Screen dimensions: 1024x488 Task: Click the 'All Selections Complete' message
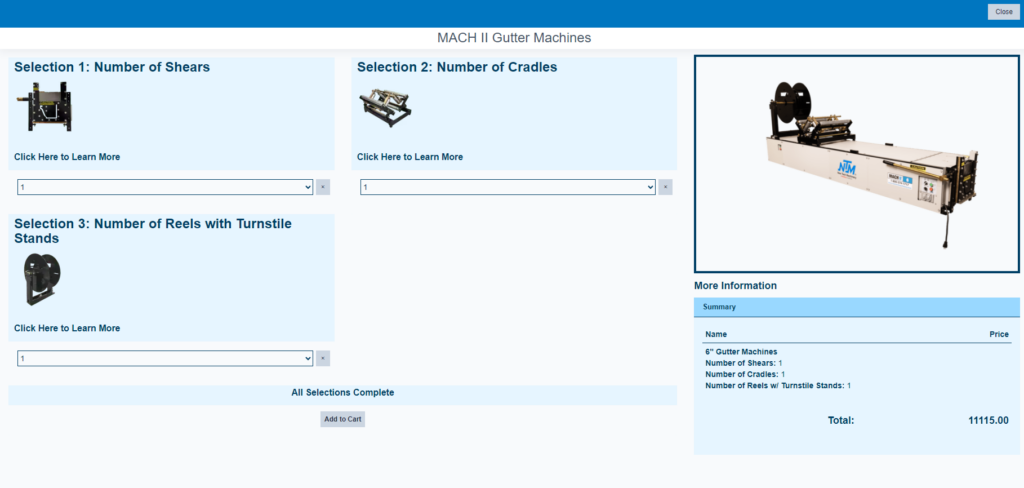pos(343,393)
